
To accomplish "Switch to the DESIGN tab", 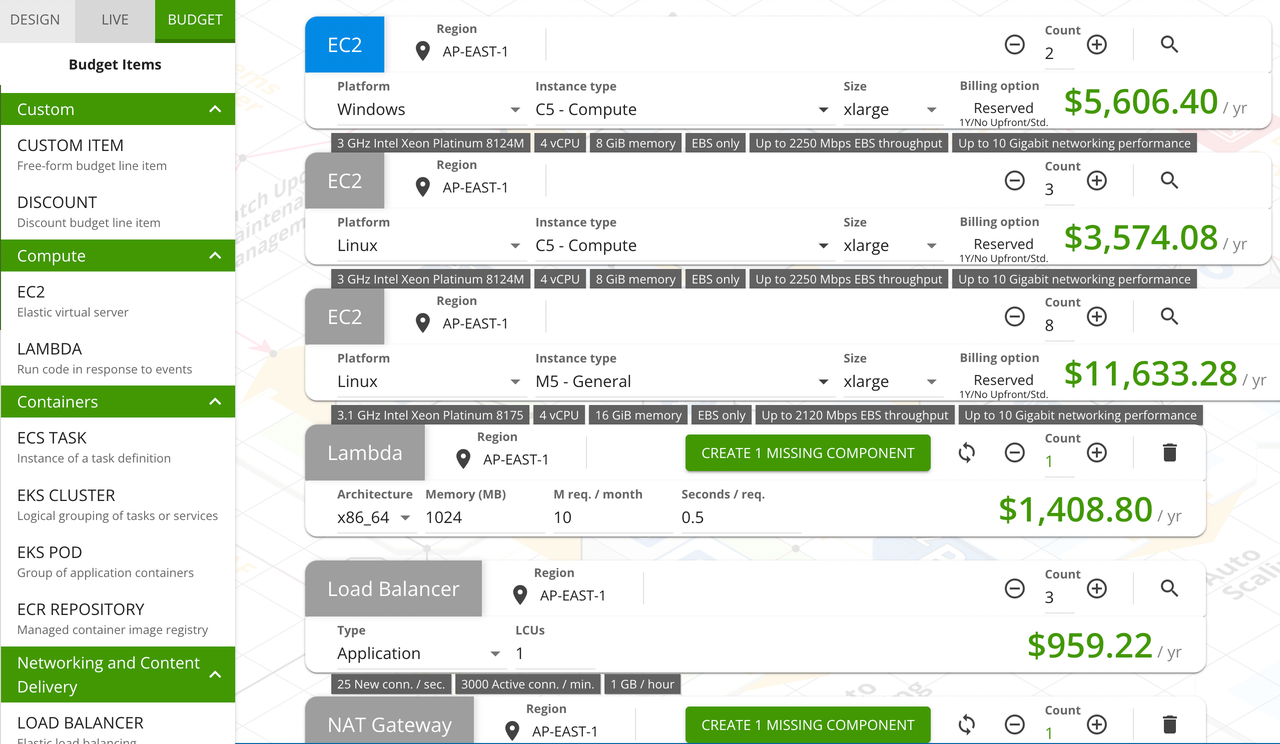I will [x=35, y=20].
